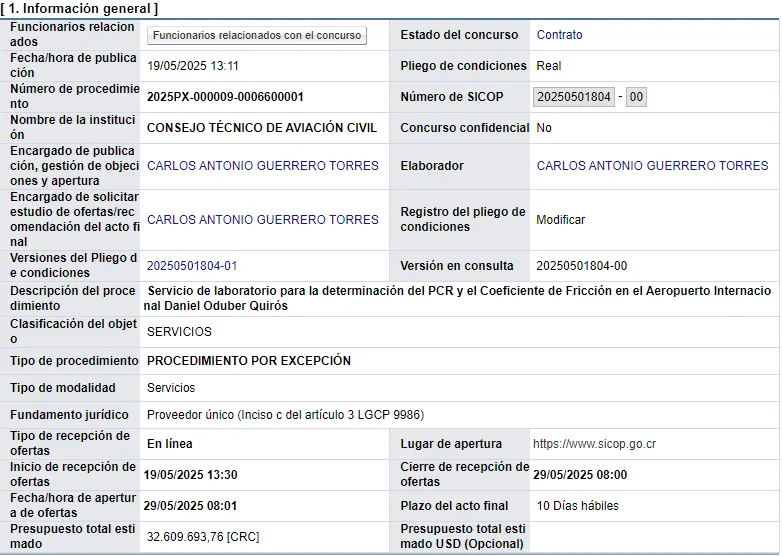This screenshot has width=782, height=556.
Task: Select versión en consulta 20250501804-00
Action: point(582,266)
